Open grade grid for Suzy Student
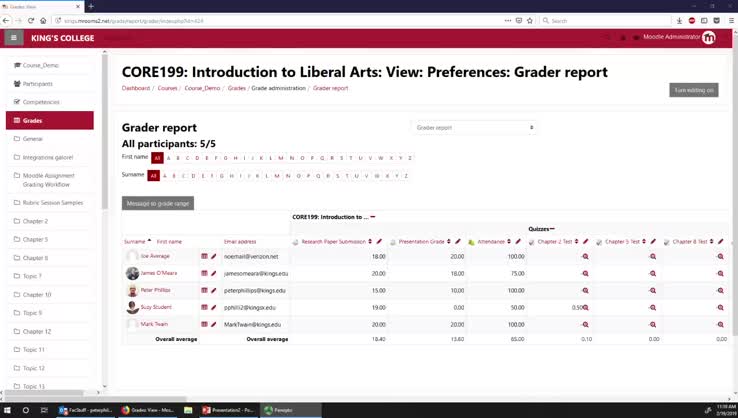Image resolution: width=738 pixels, height=418 pixels. coord(204,307)
